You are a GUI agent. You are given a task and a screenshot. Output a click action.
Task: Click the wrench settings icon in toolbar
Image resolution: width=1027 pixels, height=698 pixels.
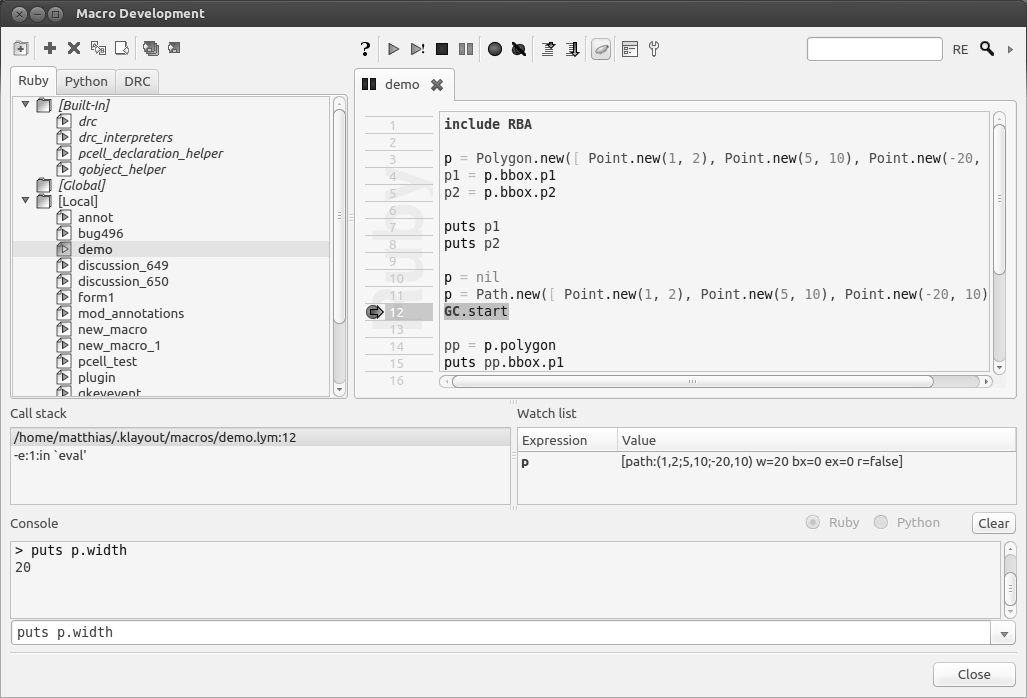point(654,48)
